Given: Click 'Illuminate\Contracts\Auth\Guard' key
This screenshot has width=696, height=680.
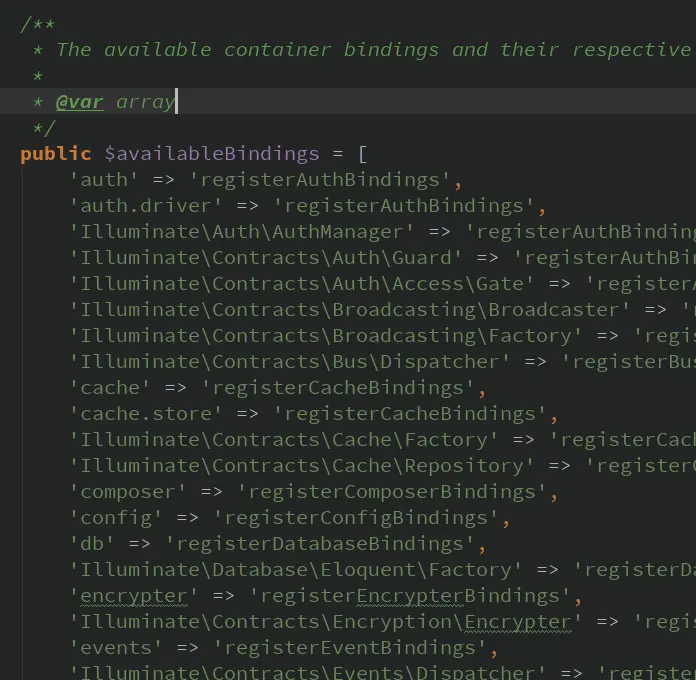Looking at the screenshot, I should [266, 258].
